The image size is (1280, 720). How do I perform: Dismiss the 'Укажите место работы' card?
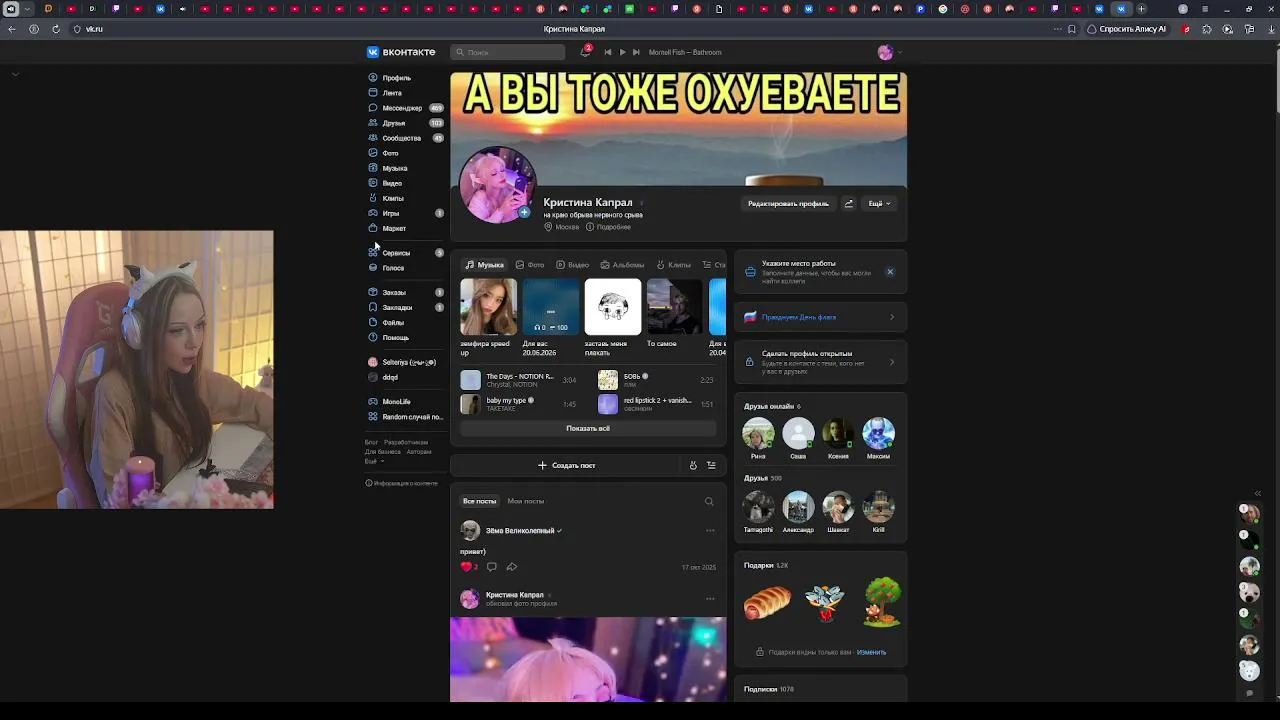click(x=890, y=272)
